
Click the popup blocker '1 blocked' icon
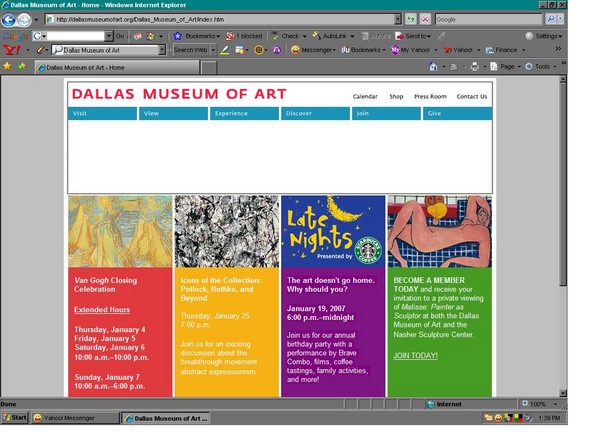pos(230,36)
